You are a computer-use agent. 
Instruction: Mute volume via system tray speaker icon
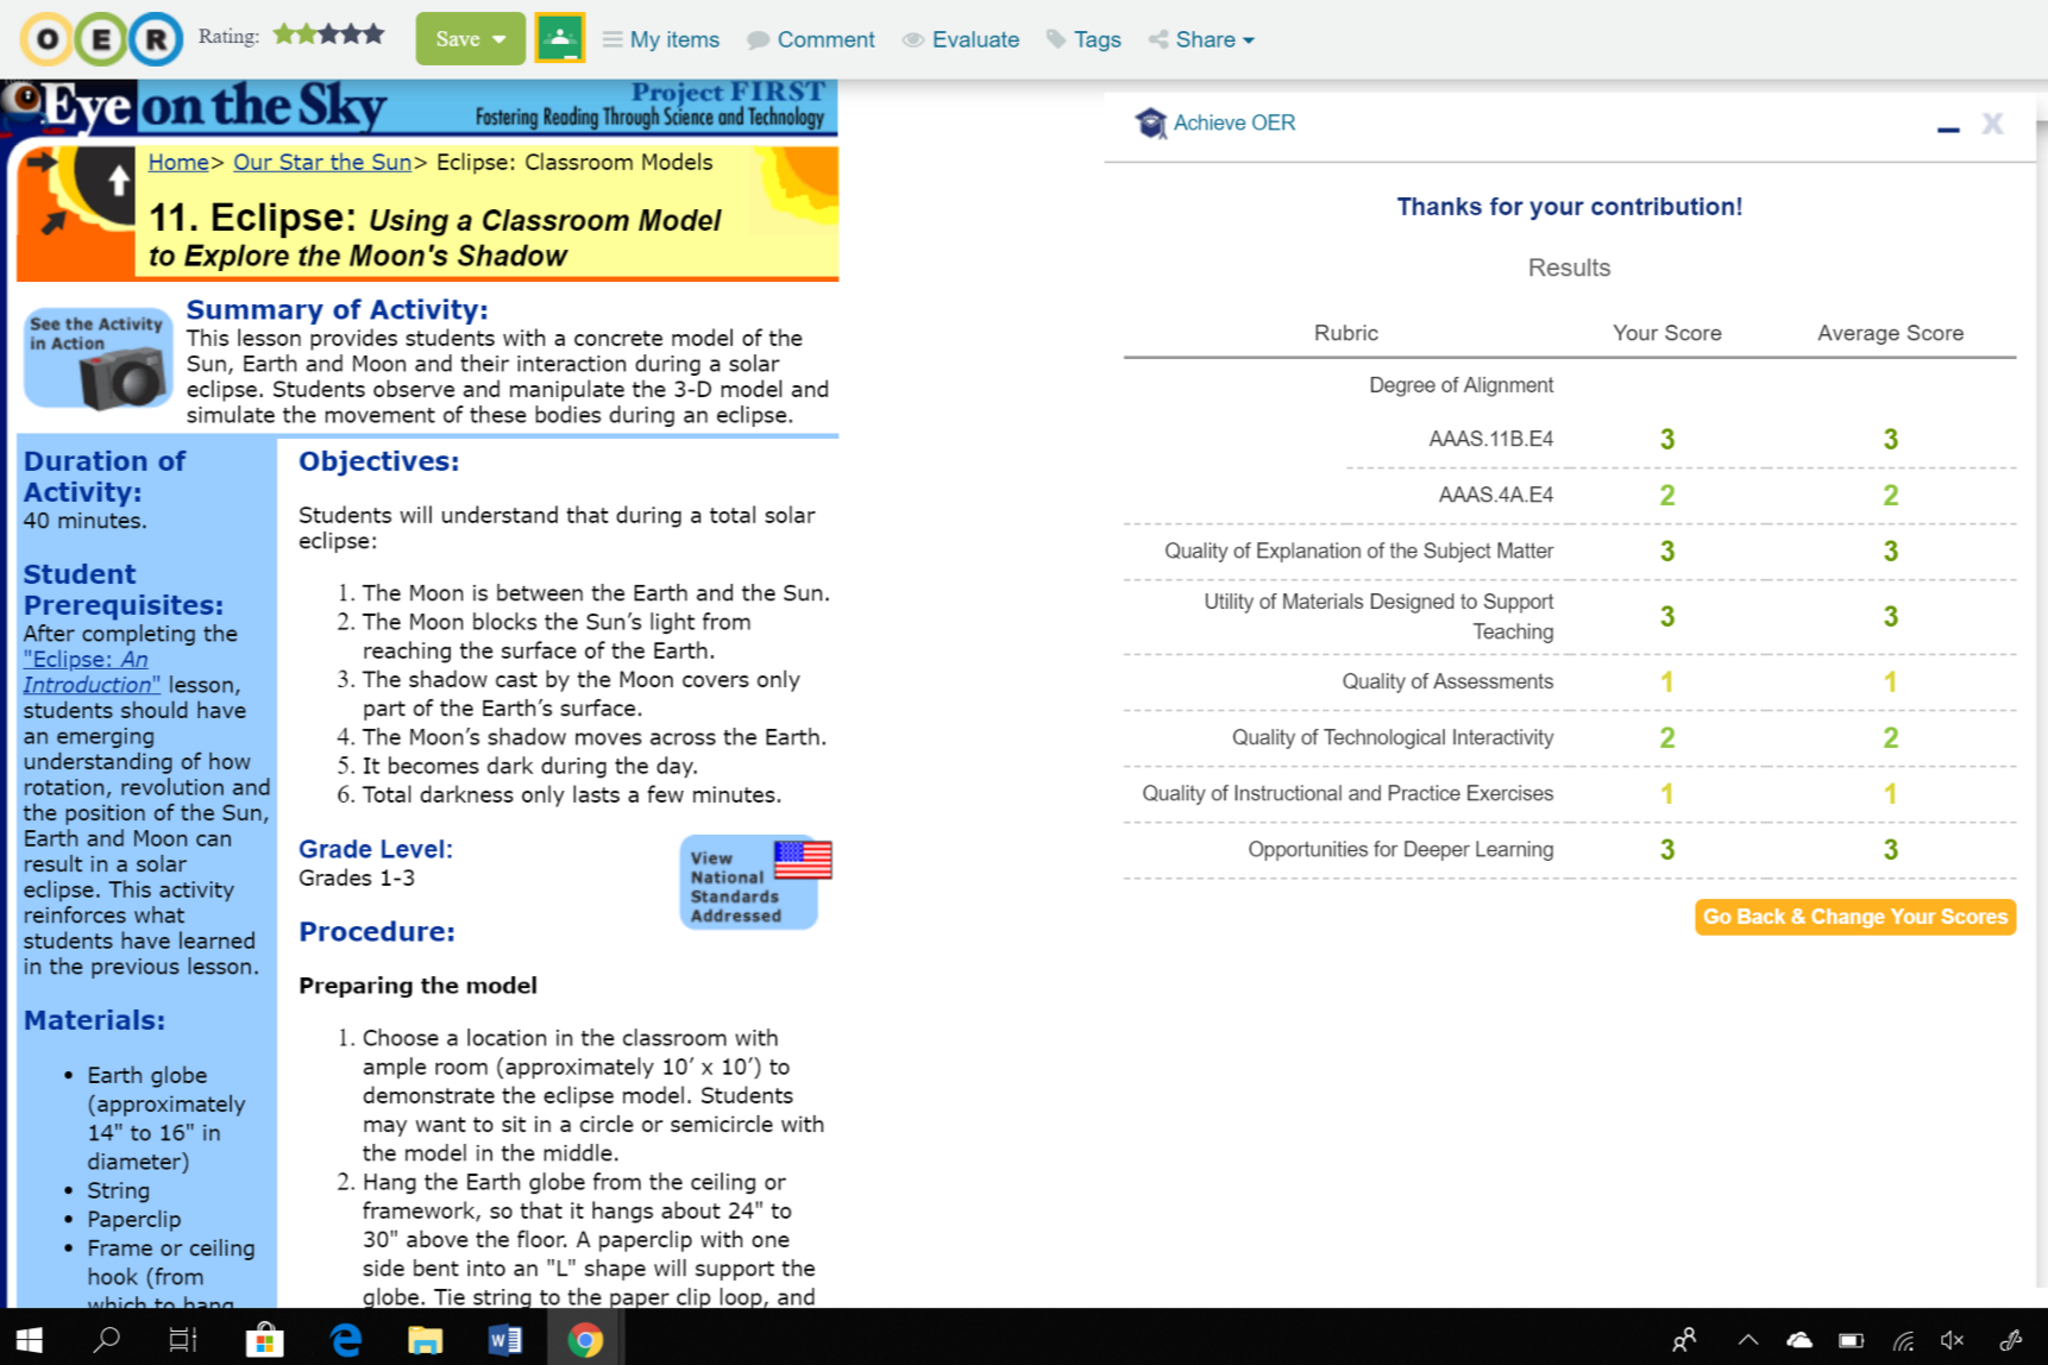tap(1951, 1339)
